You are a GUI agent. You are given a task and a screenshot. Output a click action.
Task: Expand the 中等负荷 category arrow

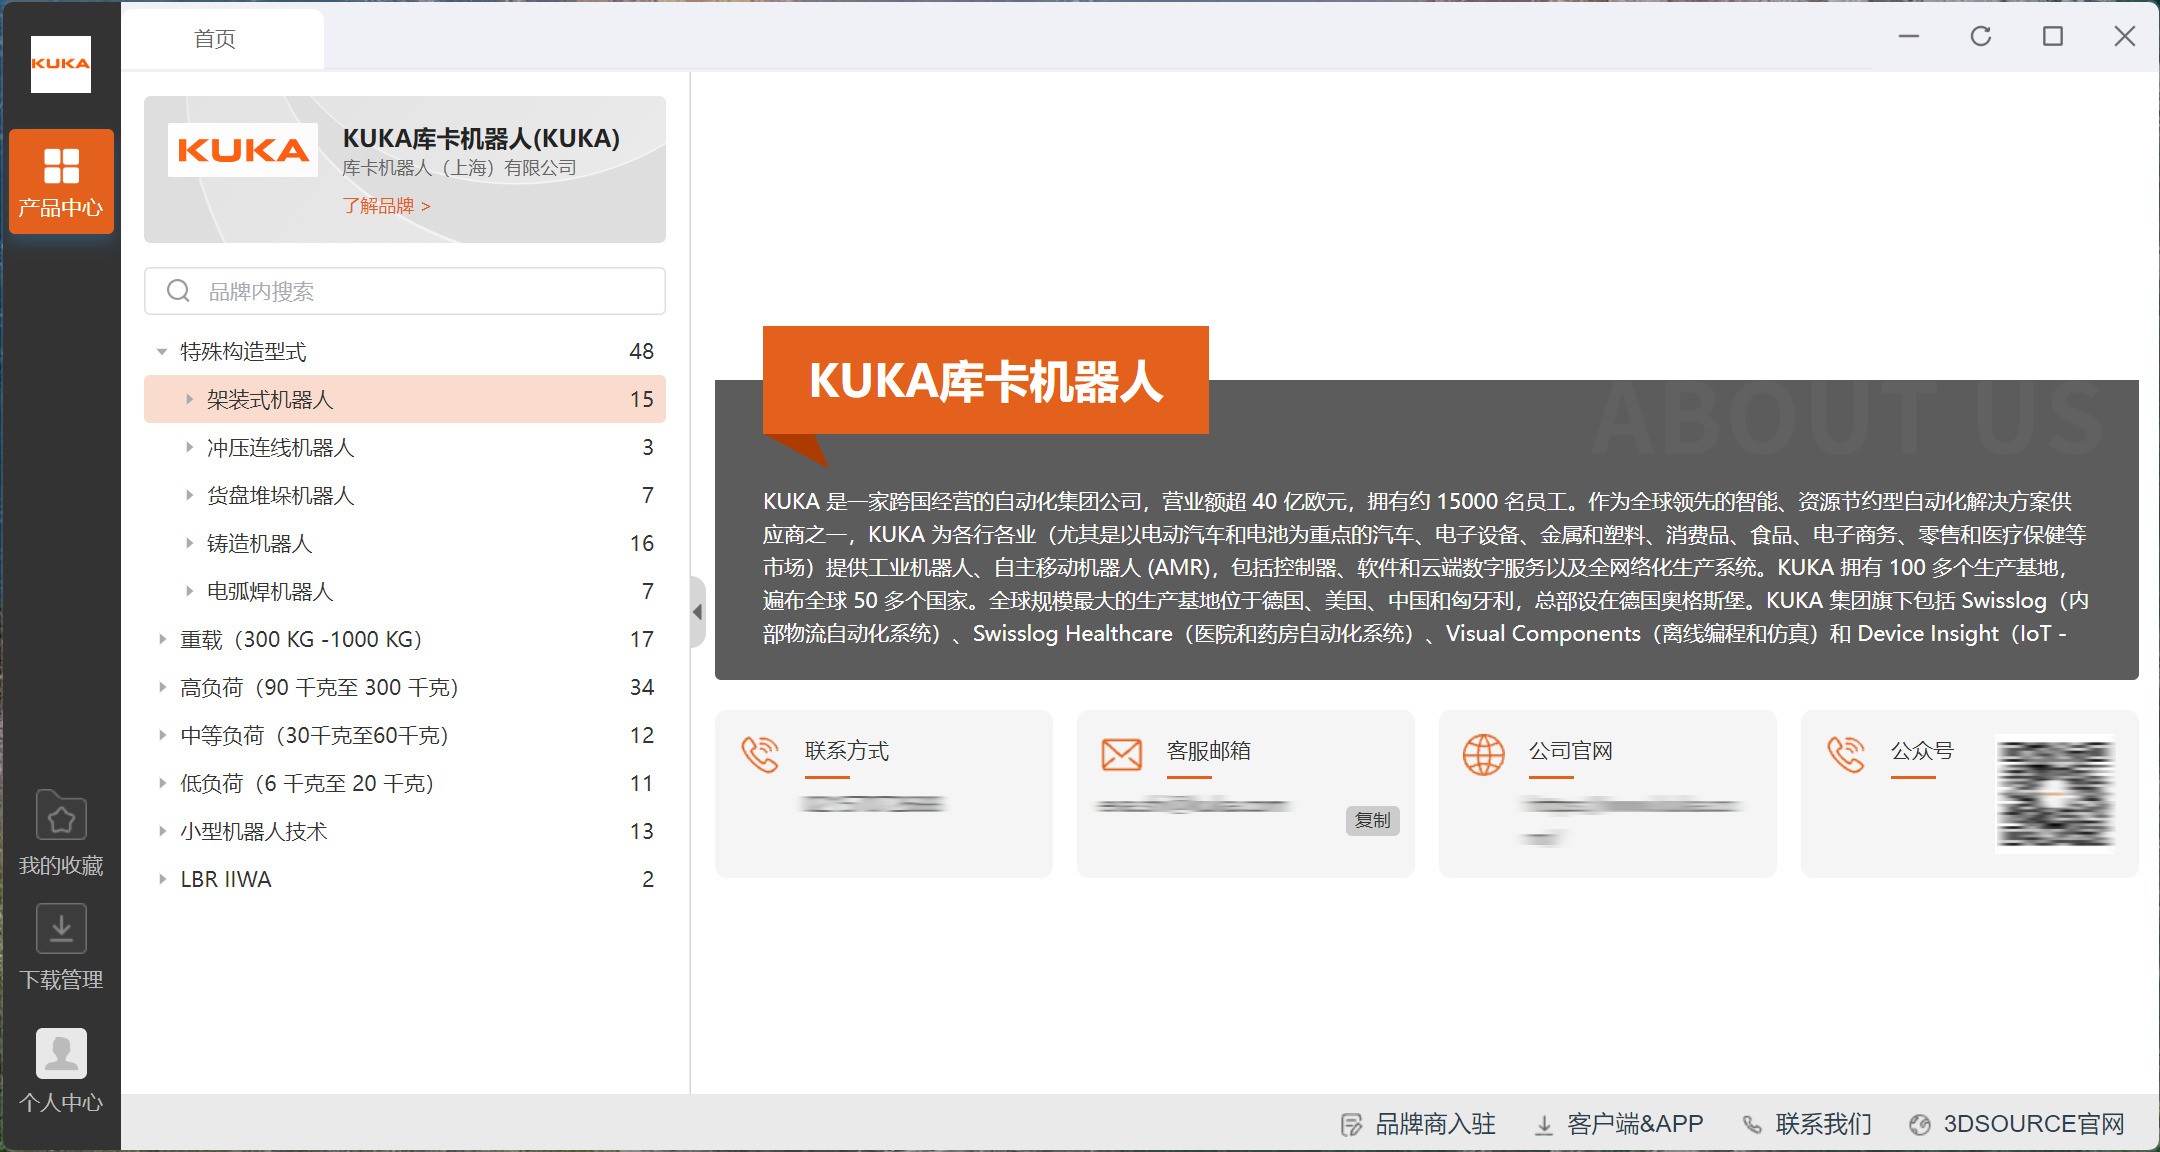162,735
